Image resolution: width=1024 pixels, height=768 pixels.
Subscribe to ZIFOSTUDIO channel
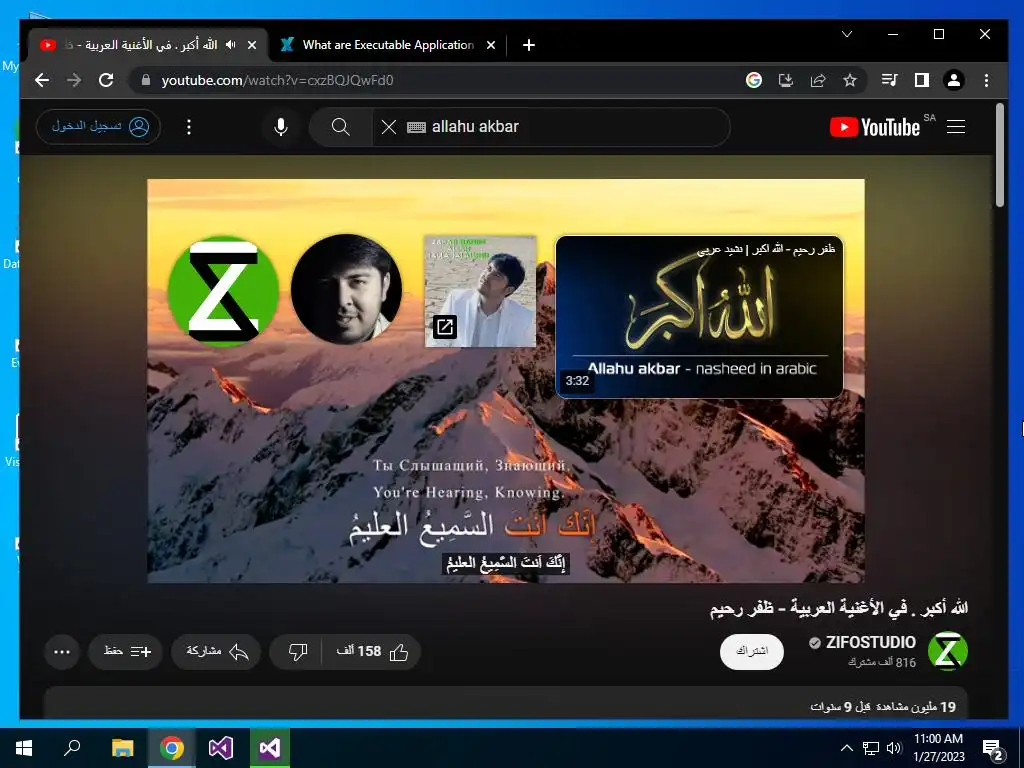click(x=752, y=651)
